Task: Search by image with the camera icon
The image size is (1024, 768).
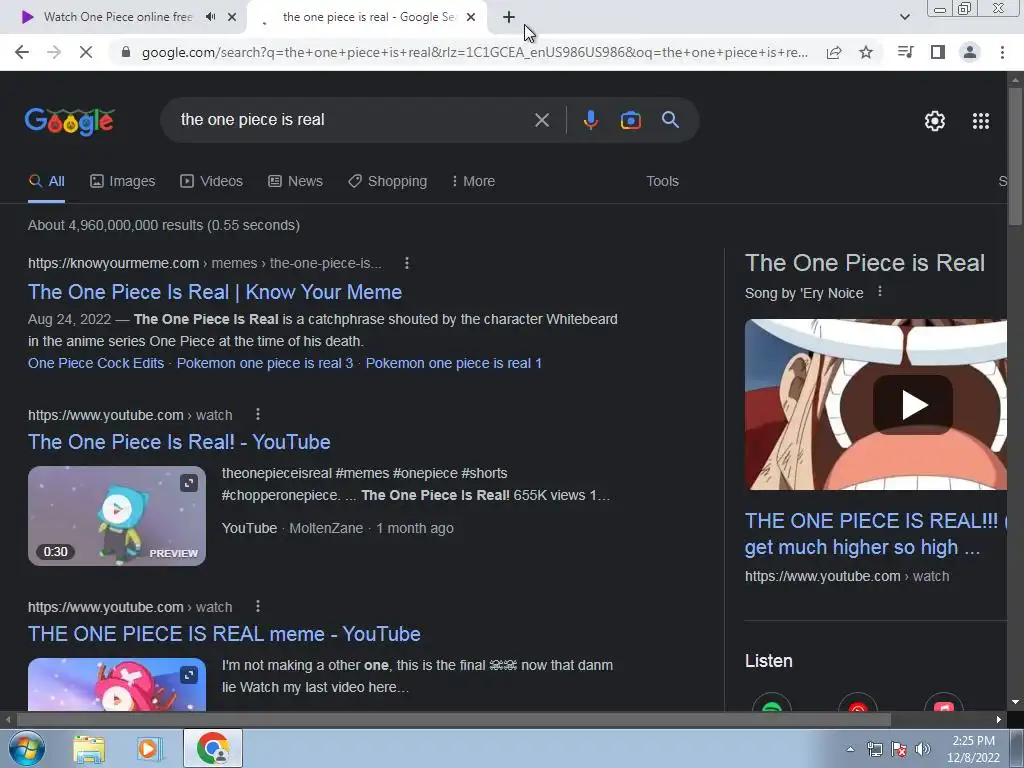Action: 630,120
